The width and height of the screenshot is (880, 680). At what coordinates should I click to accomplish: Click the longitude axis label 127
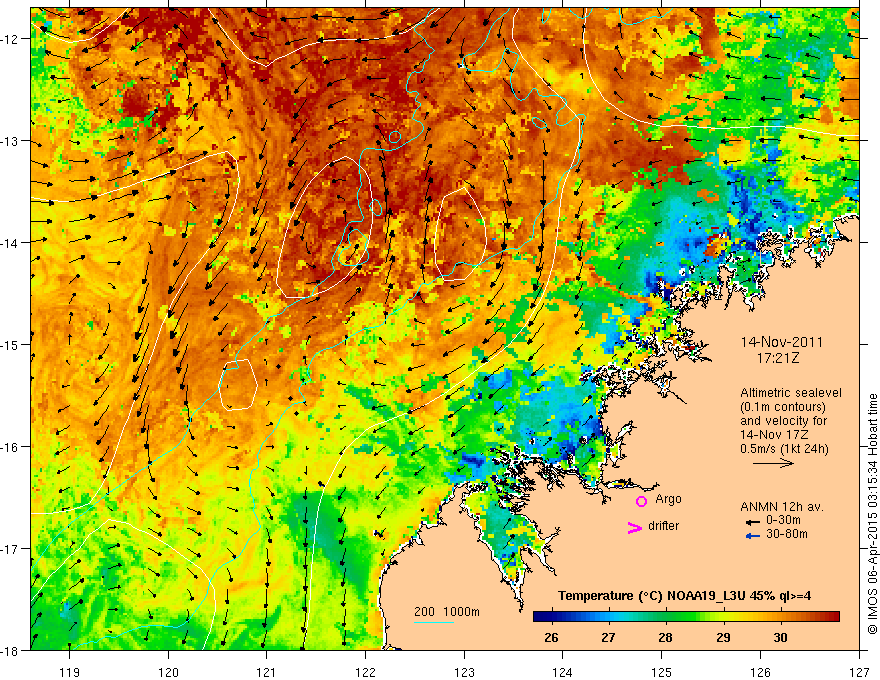[x=859, y=672]
